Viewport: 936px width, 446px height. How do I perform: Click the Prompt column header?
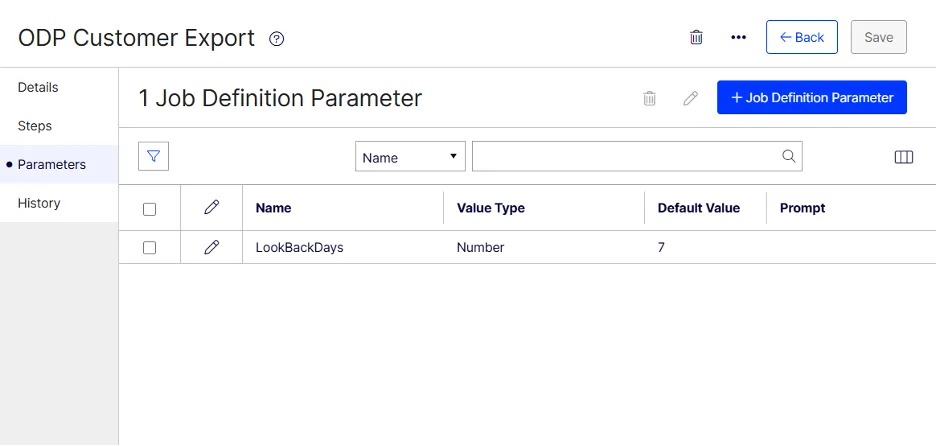click(x=802, y=208)
